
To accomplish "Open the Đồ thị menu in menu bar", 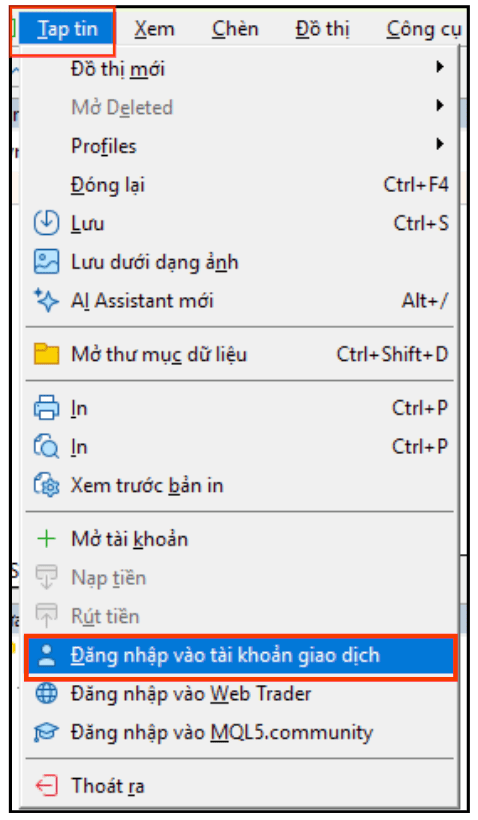I will (322, 29).
